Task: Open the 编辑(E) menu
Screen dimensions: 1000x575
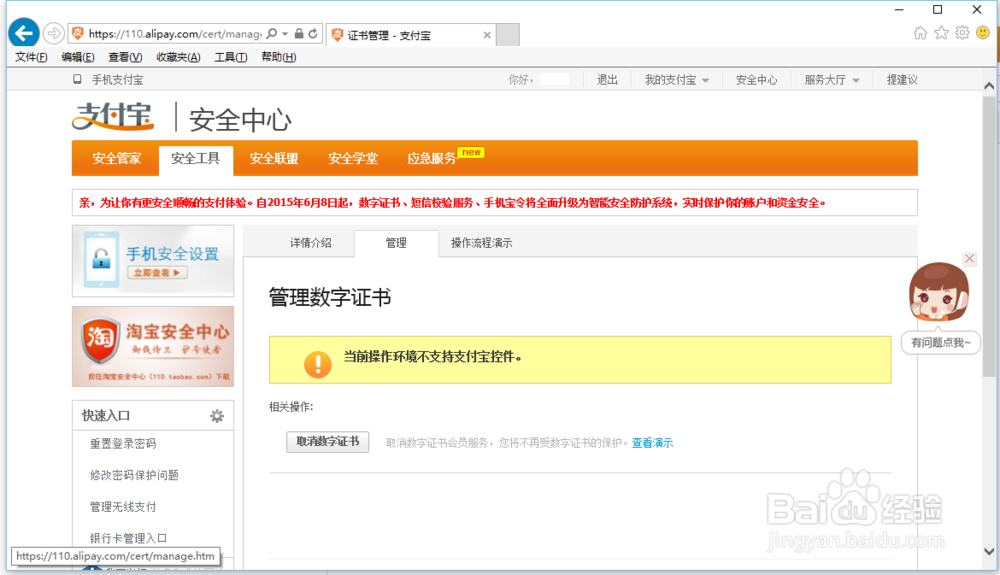Action: (x=78, y=57)
